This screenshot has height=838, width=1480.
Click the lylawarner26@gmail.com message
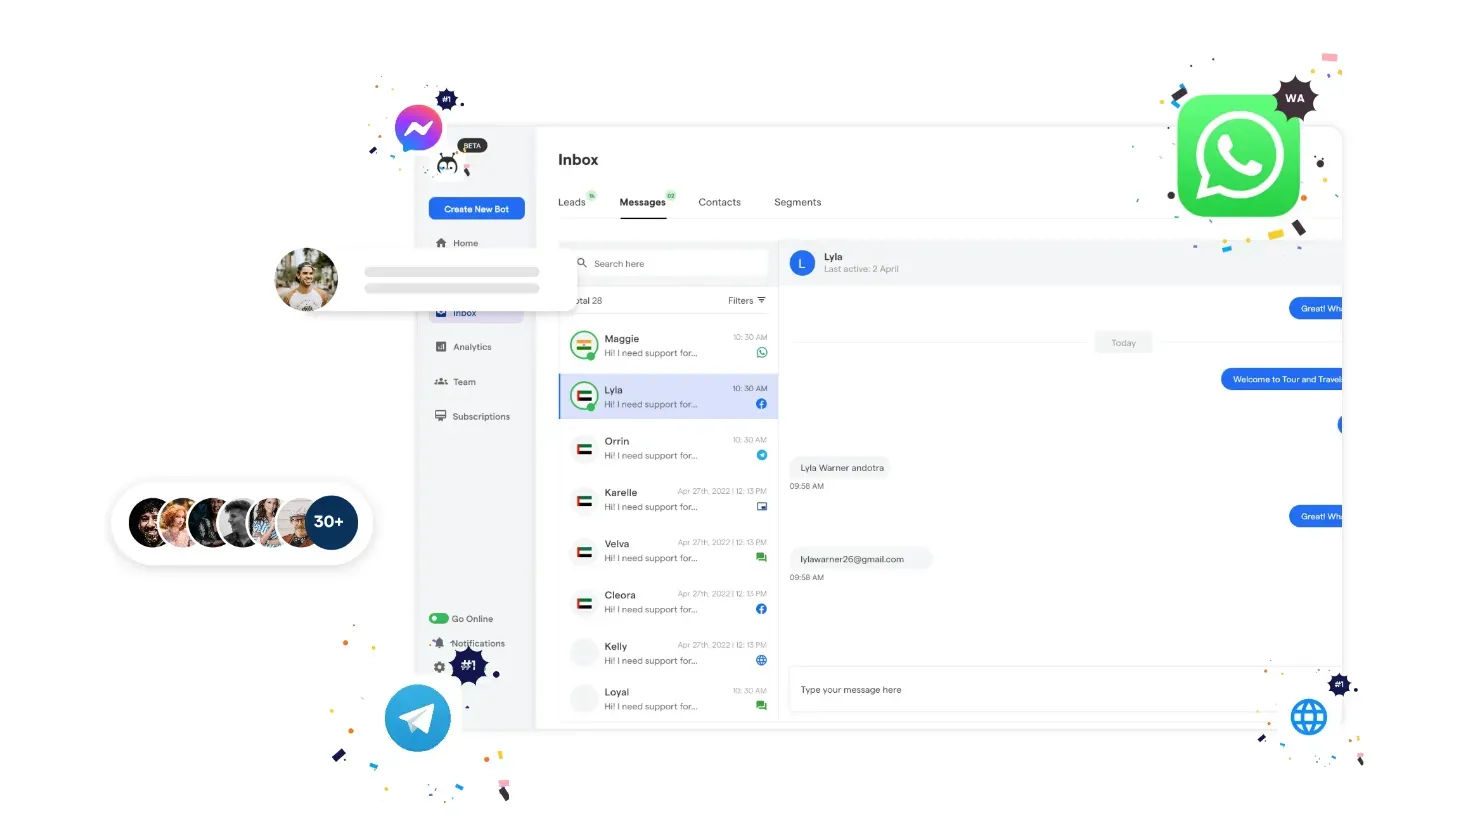pos(860,559)
